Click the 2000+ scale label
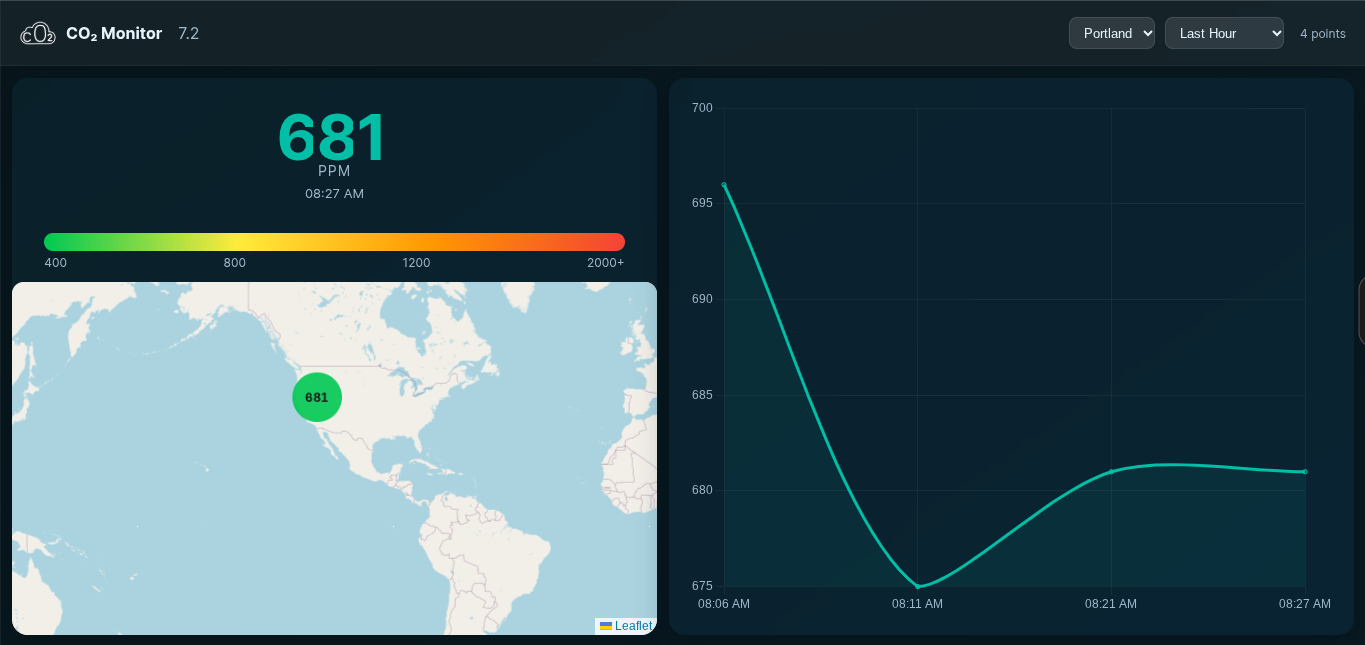Image resolution: width=1365 pixels, height=645 pixels. [x=605, y=263]
